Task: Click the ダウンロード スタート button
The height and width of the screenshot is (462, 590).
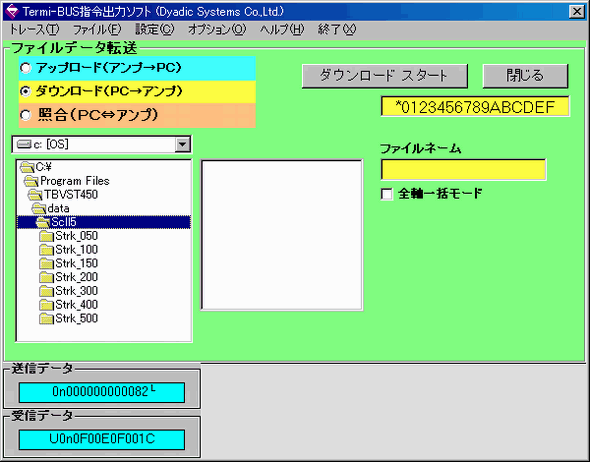Action: pyautogui.click(x=385, y=76)
